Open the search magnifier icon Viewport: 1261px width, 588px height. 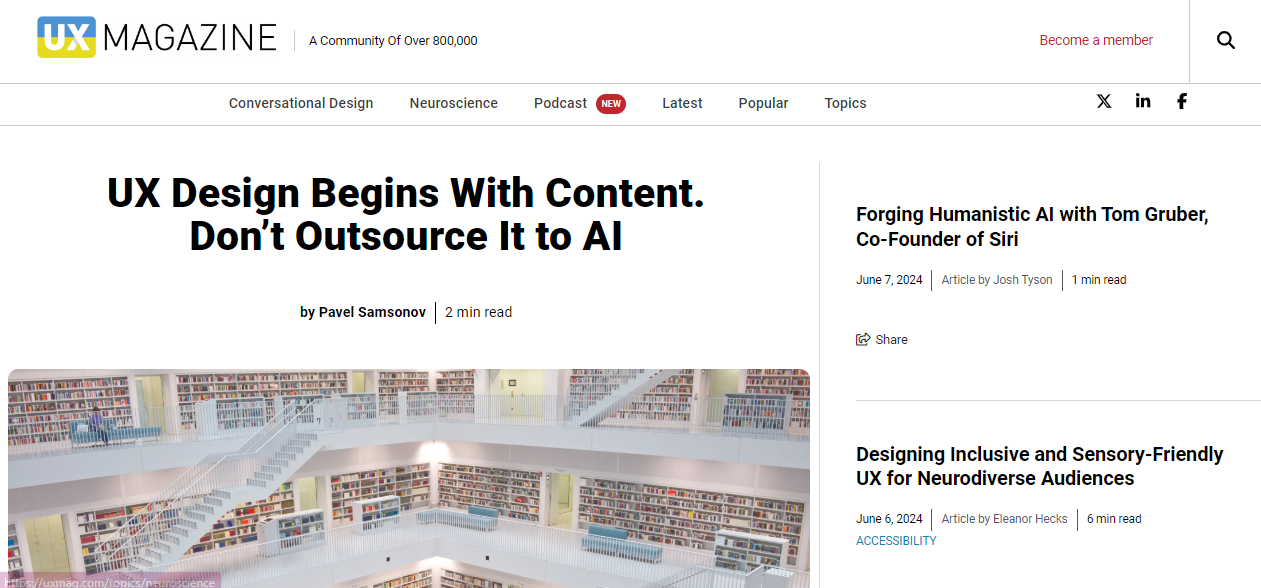(x=1225, y=41)
